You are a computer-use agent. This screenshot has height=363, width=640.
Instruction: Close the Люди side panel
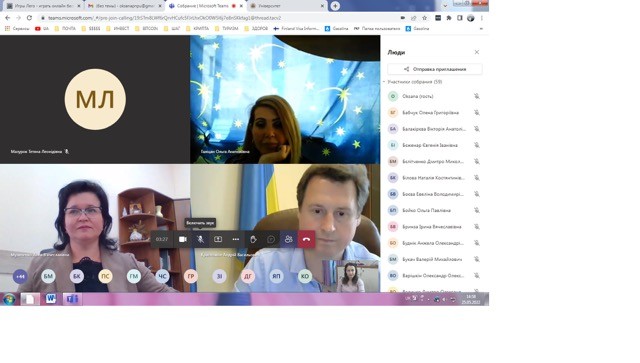tap(476, 52)
